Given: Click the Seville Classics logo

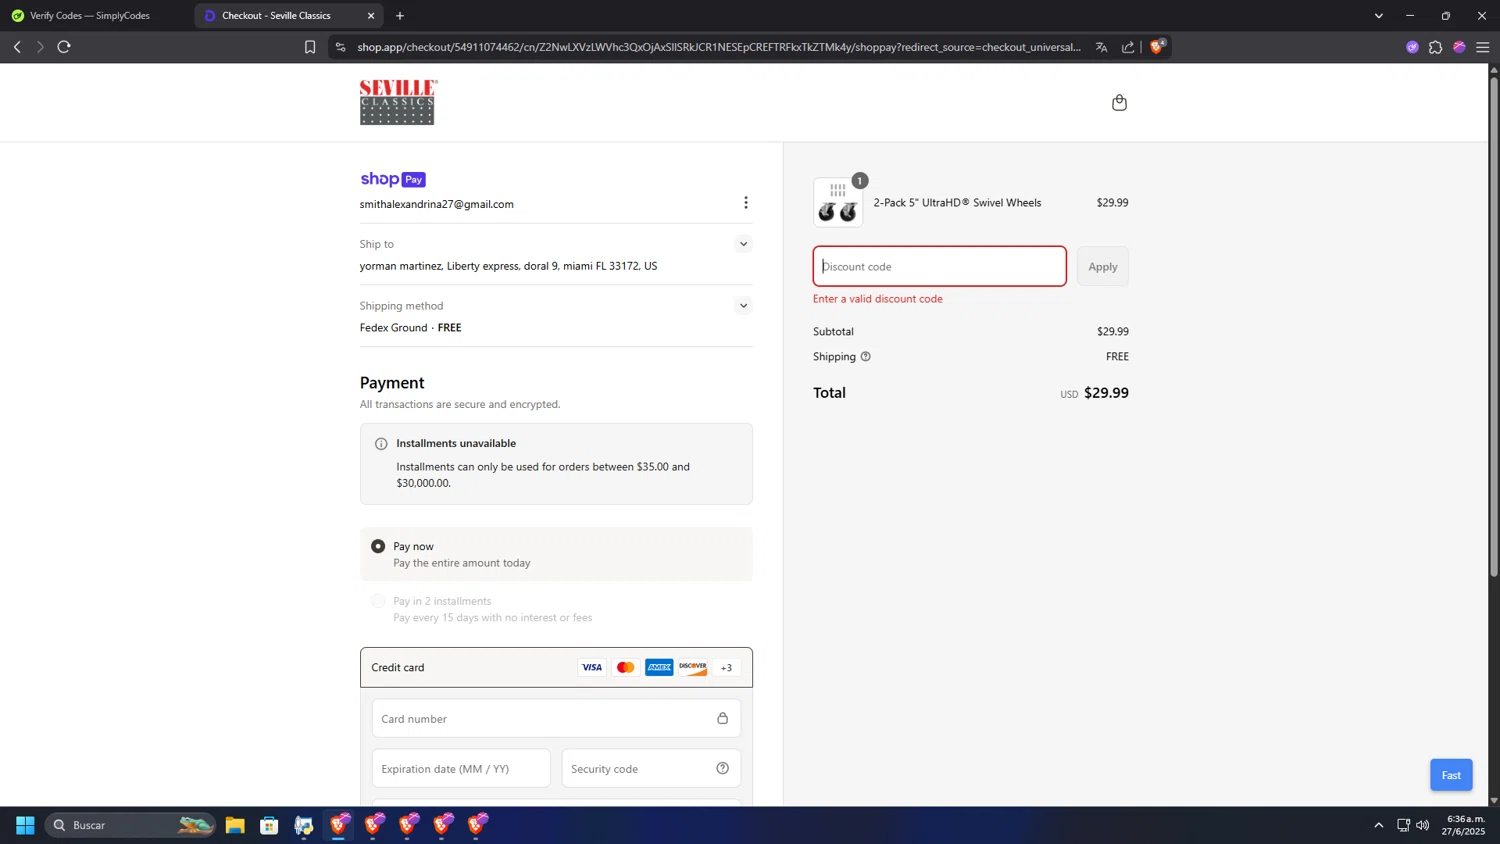Looking at the screenshot, I should (398, 102).
